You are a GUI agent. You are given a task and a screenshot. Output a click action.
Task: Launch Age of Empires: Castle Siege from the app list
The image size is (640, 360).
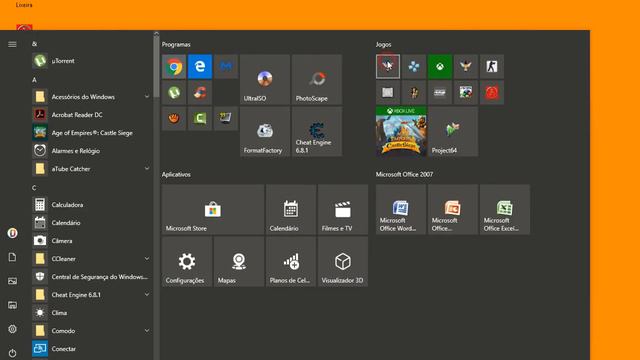pos(91,133)
